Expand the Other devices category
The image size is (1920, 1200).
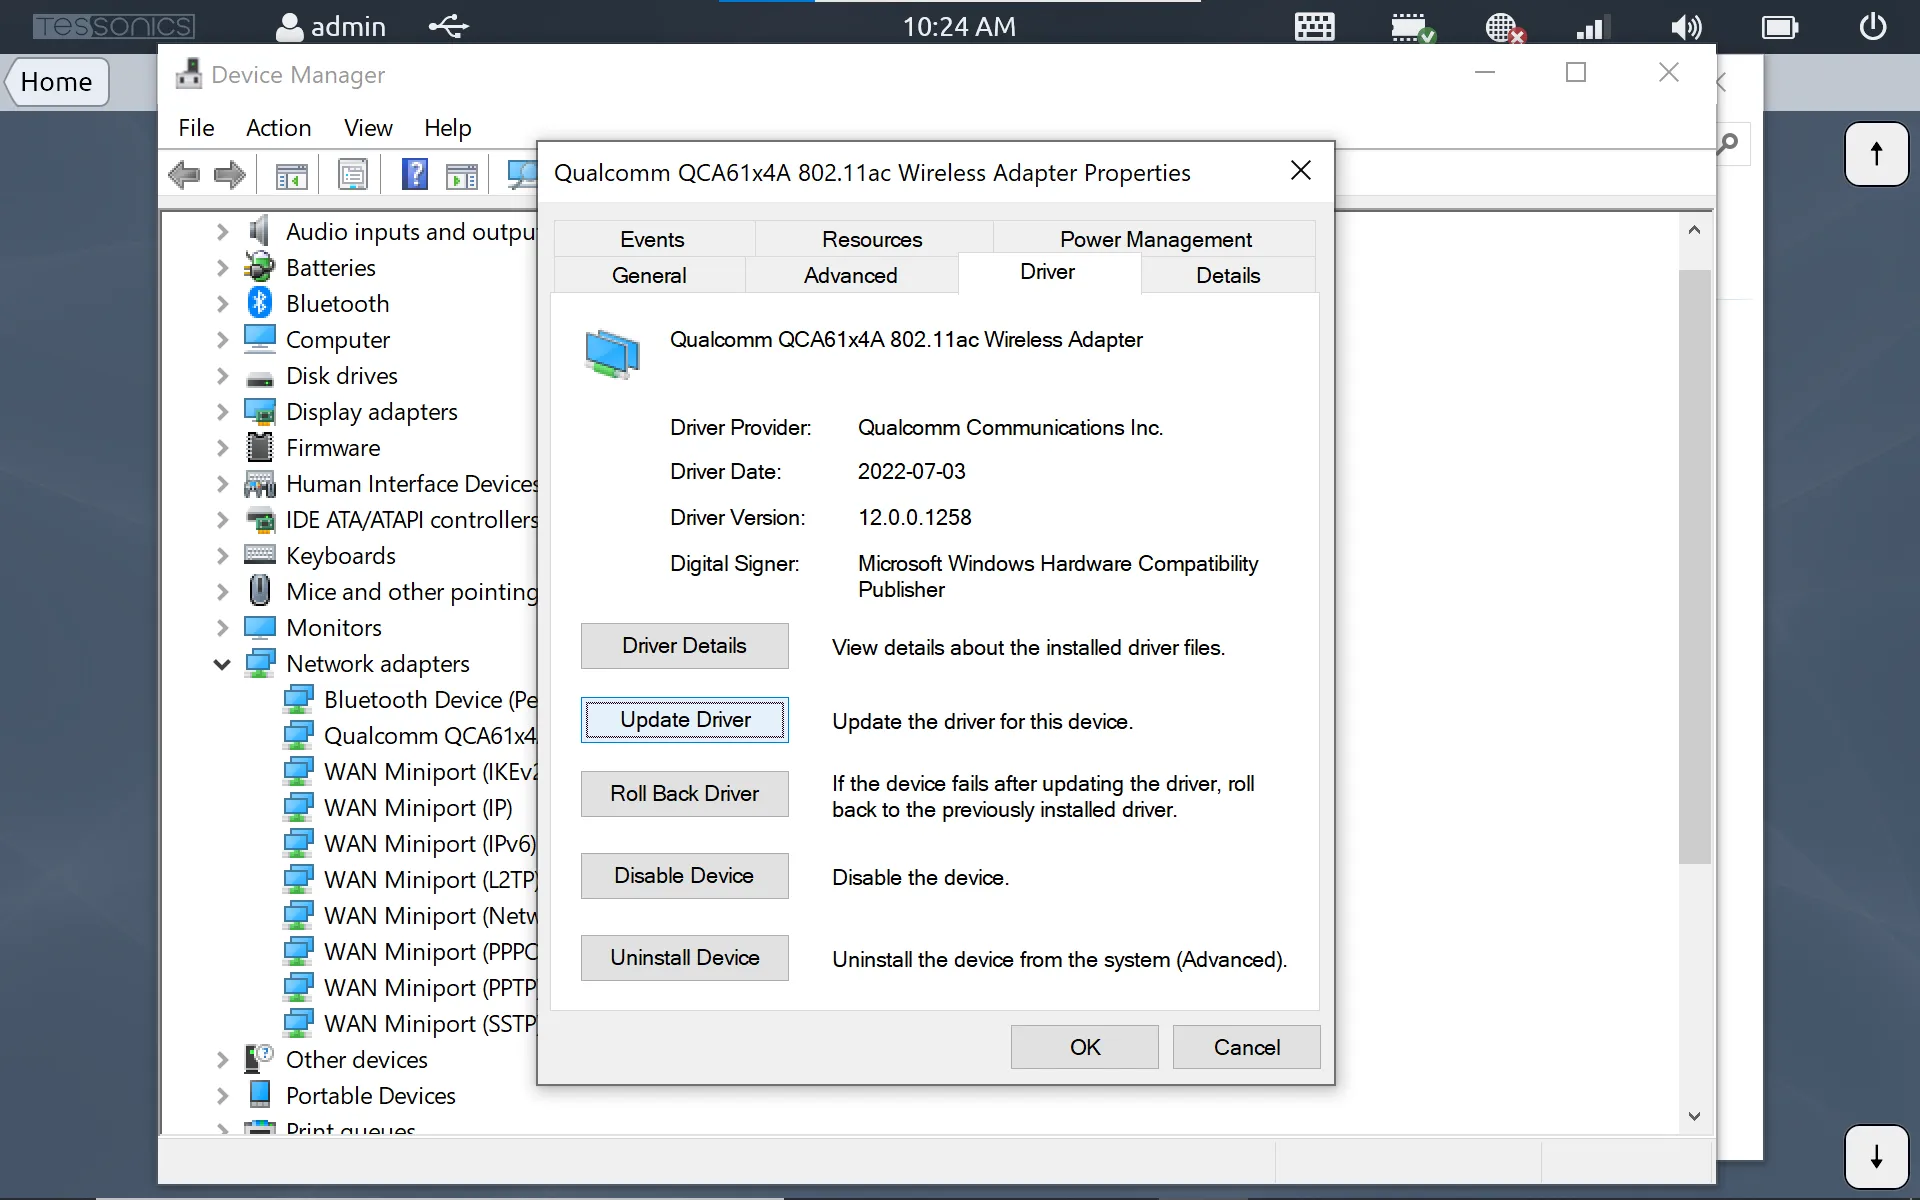(221, 1059)
